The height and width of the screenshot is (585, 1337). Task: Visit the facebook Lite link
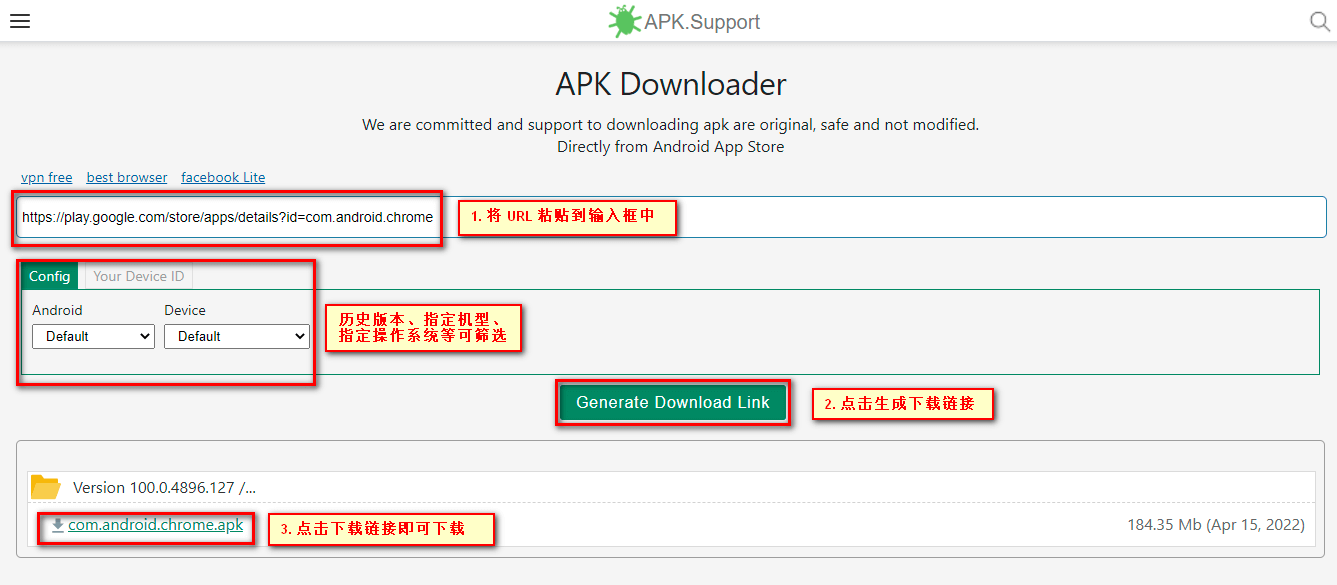(223, 177)
